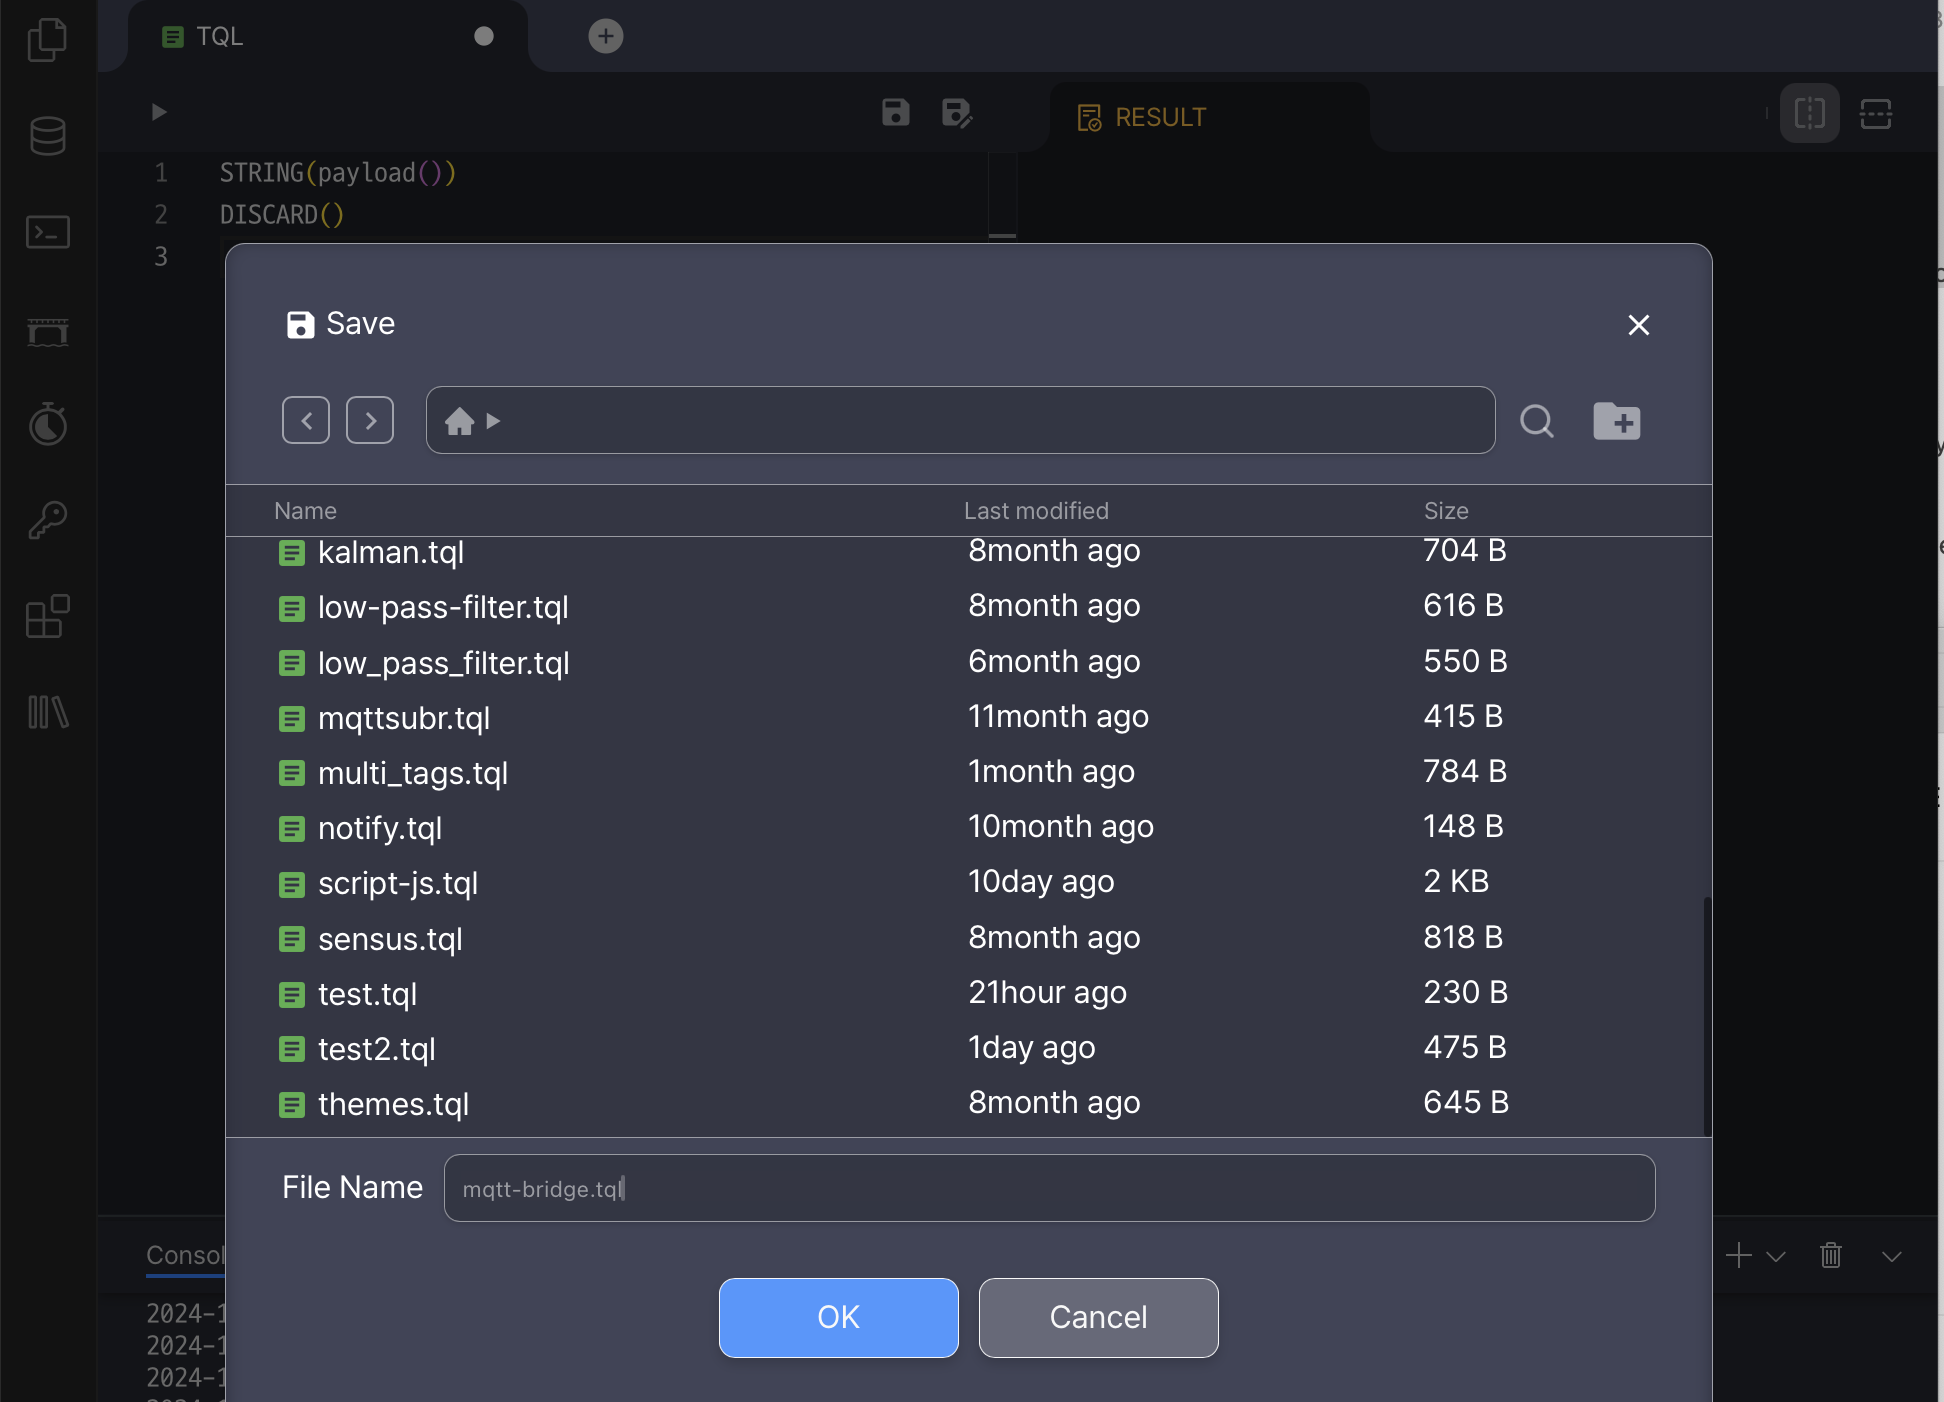Click the Save As icon in editor toolbar
The height and width of the screenshot is (1402, 1944).
956,113
